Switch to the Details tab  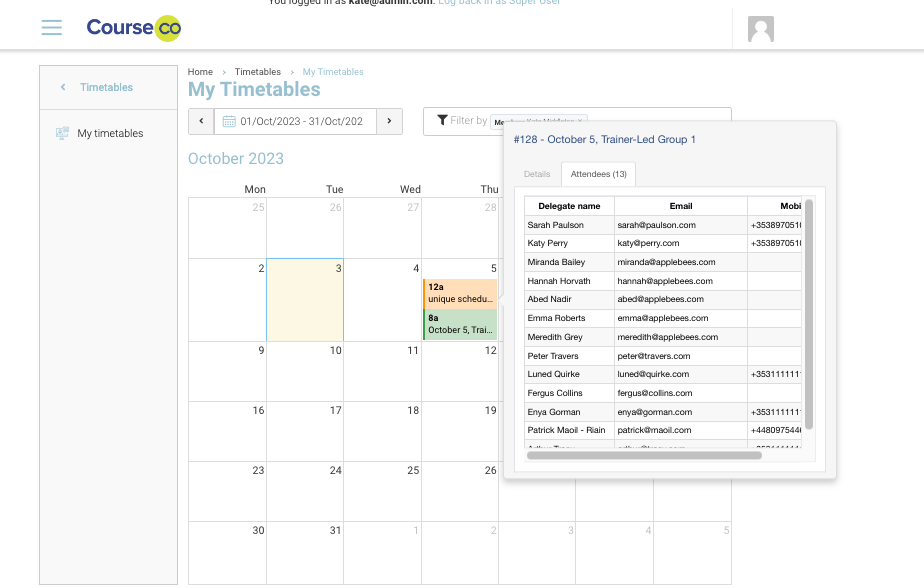(x=537, y=174)
